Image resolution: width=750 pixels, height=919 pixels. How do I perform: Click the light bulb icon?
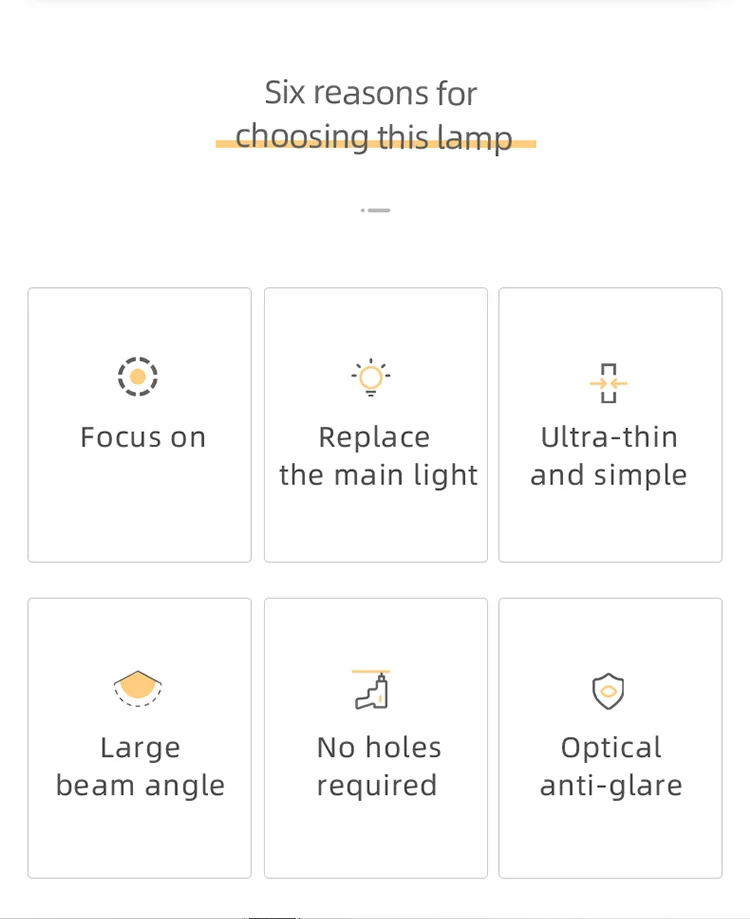pyautogui.click(x=371, y=378)
